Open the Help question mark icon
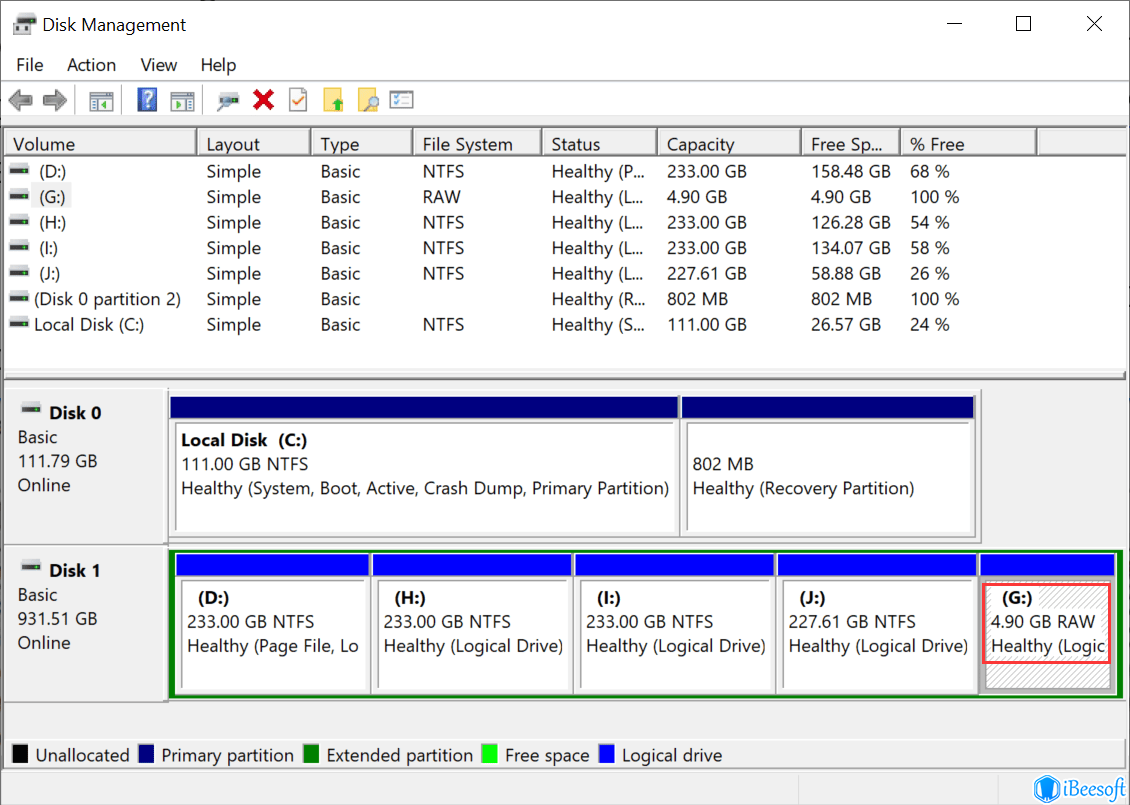The image size is (1130, 805). coord(147,99)
